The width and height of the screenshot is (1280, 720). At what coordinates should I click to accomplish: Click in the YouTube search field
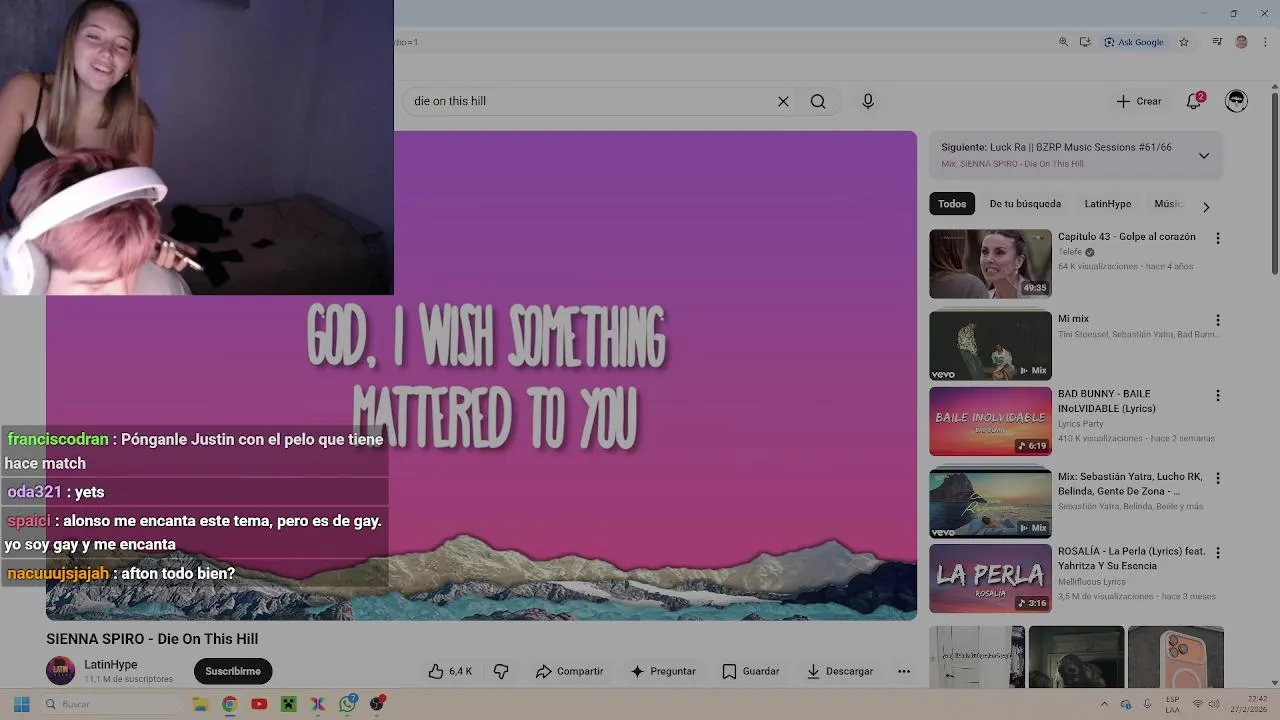(594, 101)
